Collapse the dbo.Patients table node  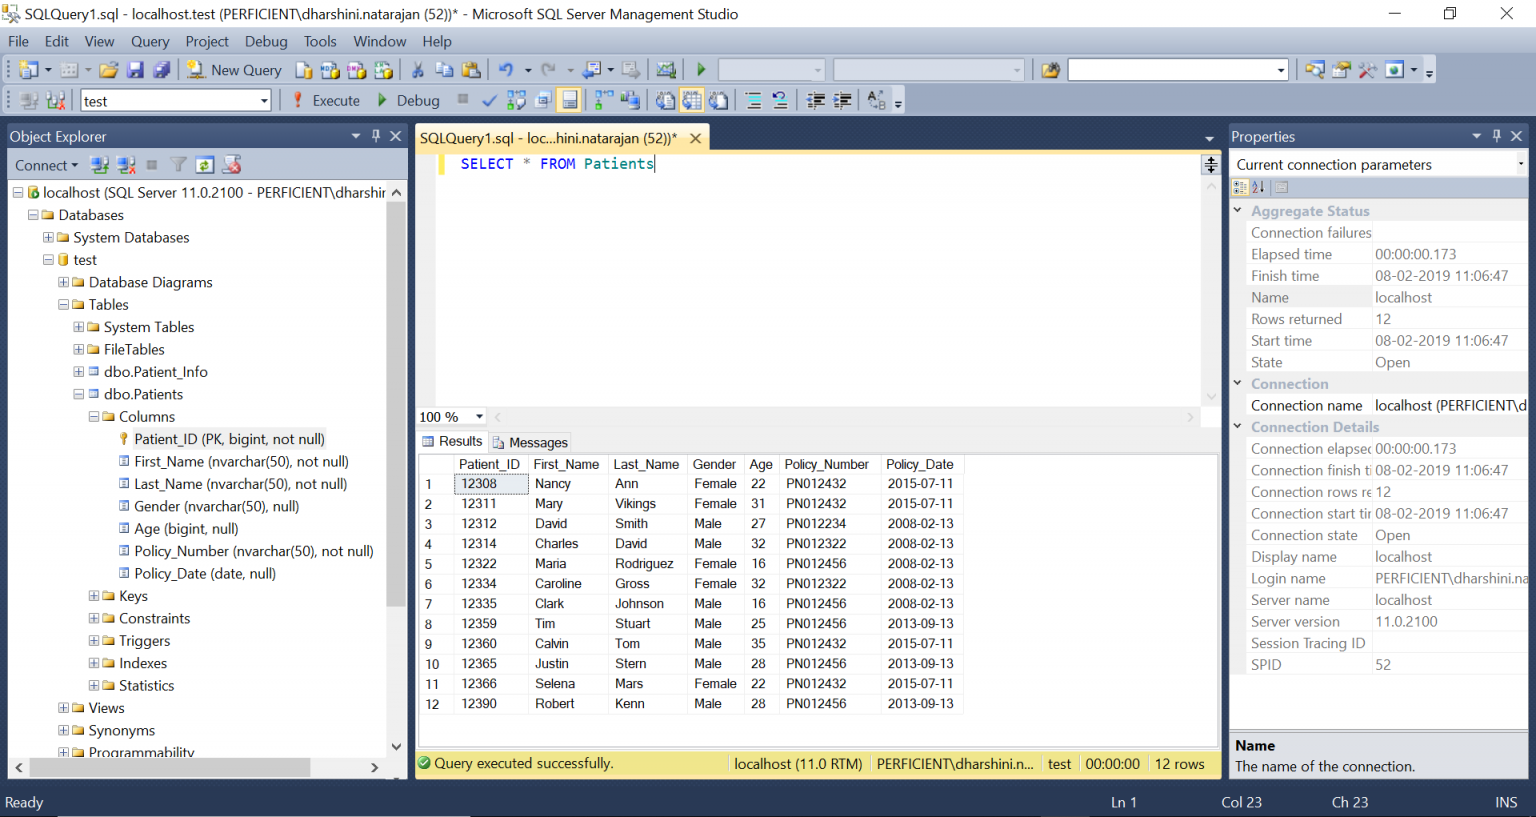click(79, 395)
